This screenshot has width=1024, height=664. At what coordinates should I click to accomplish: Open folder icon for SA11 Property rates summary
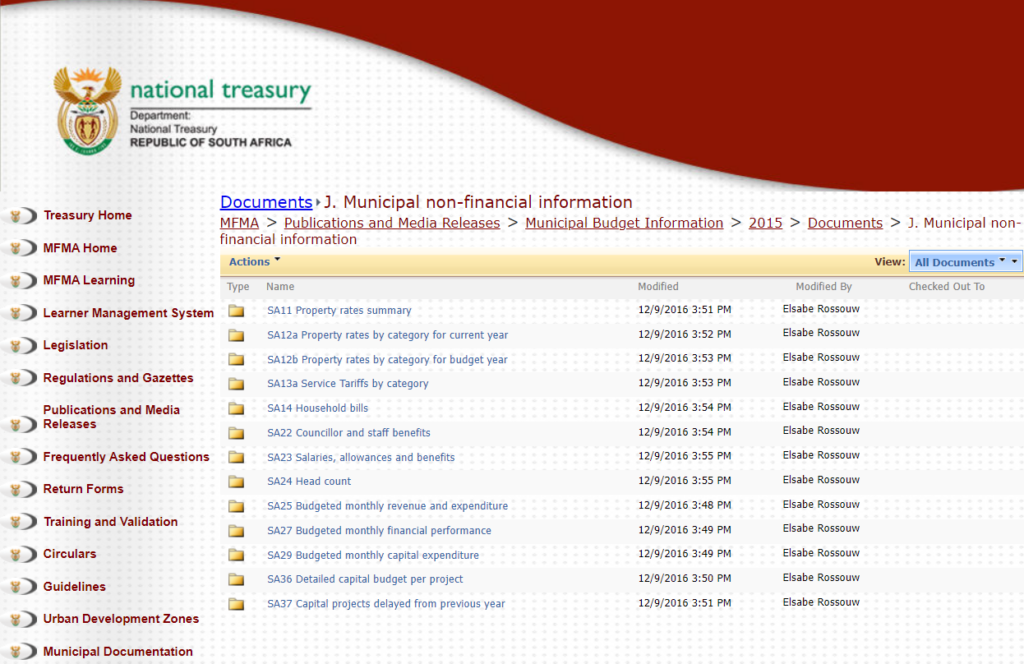pyautogui.click(x=236, y=311)
